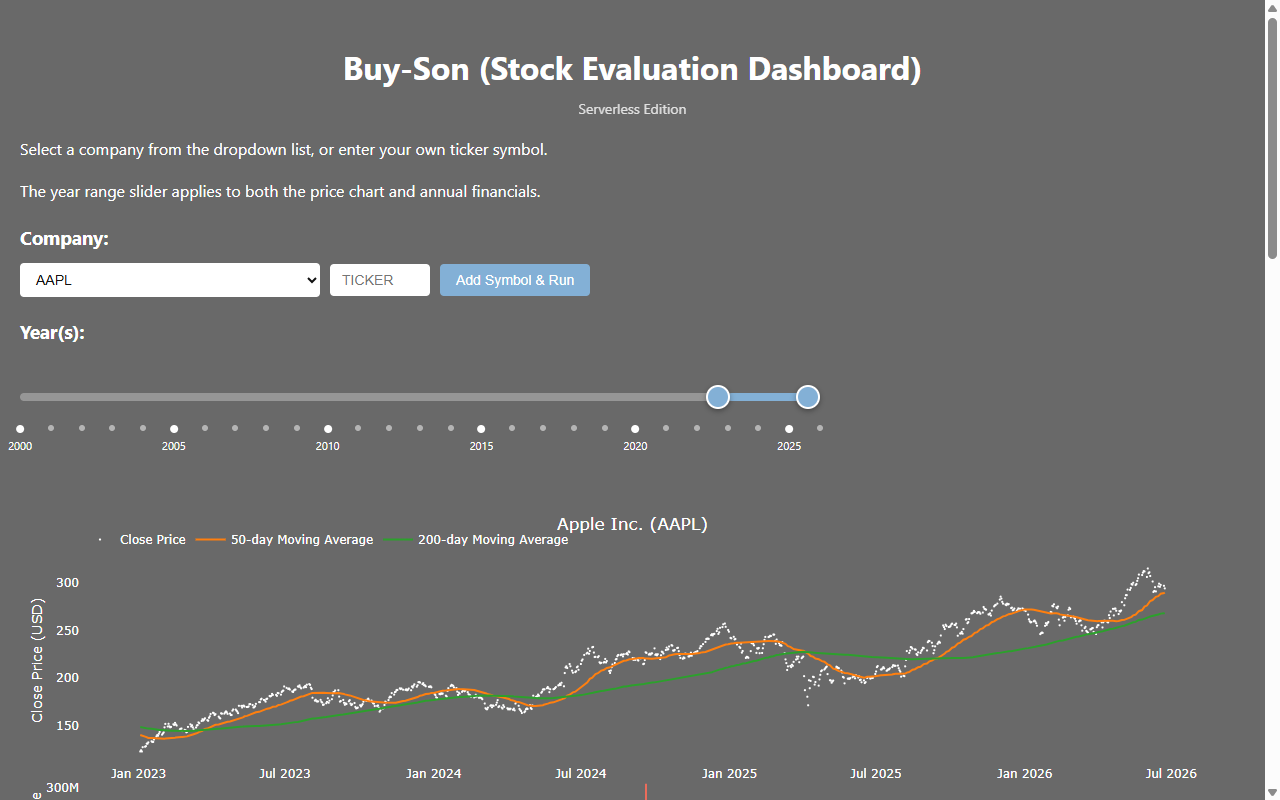Click the Jan 2023 x-axis label
Image resolution: width=1280 pixels, height=800 pixels.
tap(138, 773)
